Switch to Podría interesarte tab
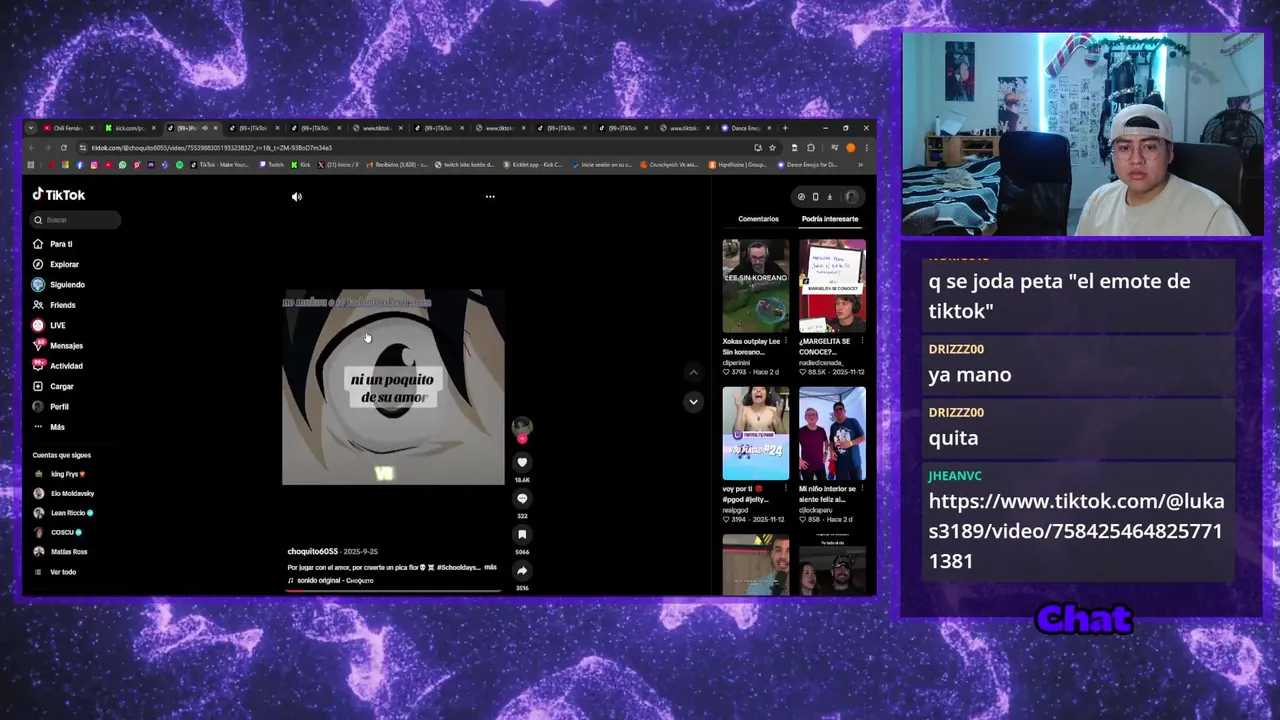 coord(830,219)
